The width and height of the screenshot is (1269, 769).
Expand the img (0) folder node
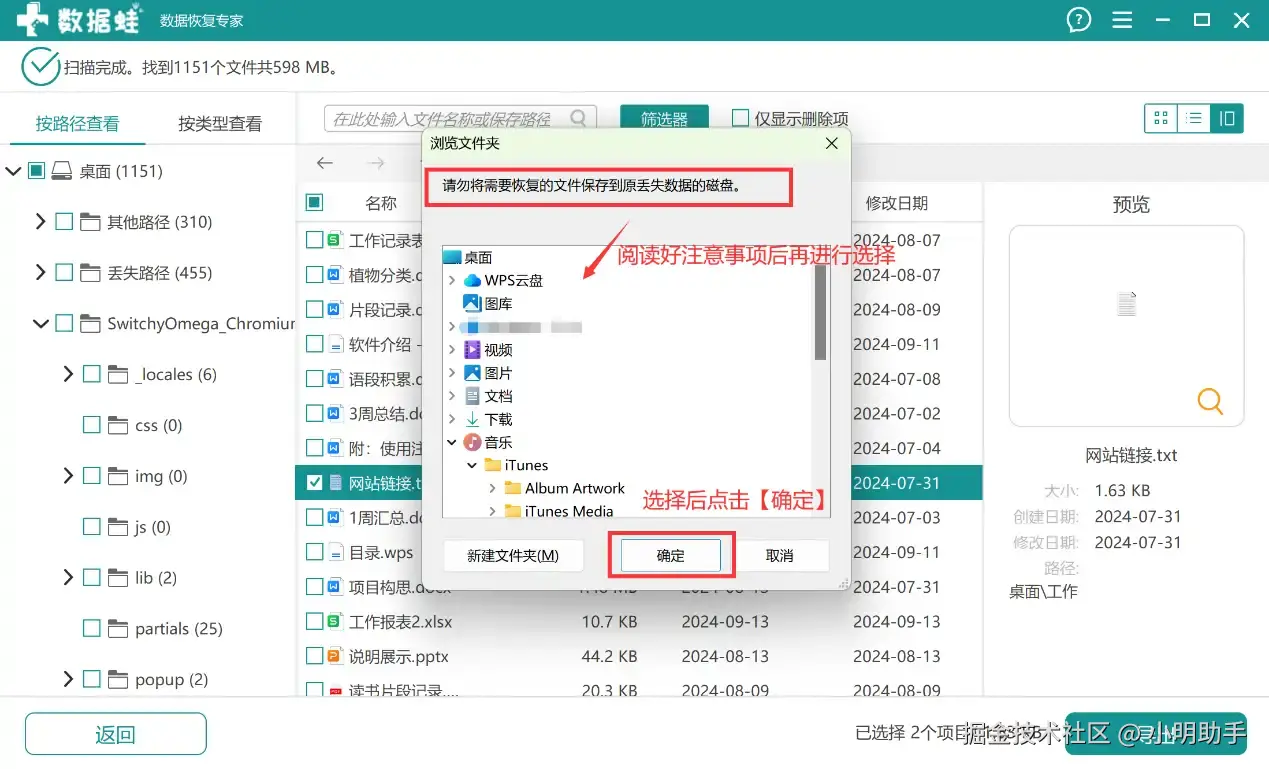click(68, 476)
